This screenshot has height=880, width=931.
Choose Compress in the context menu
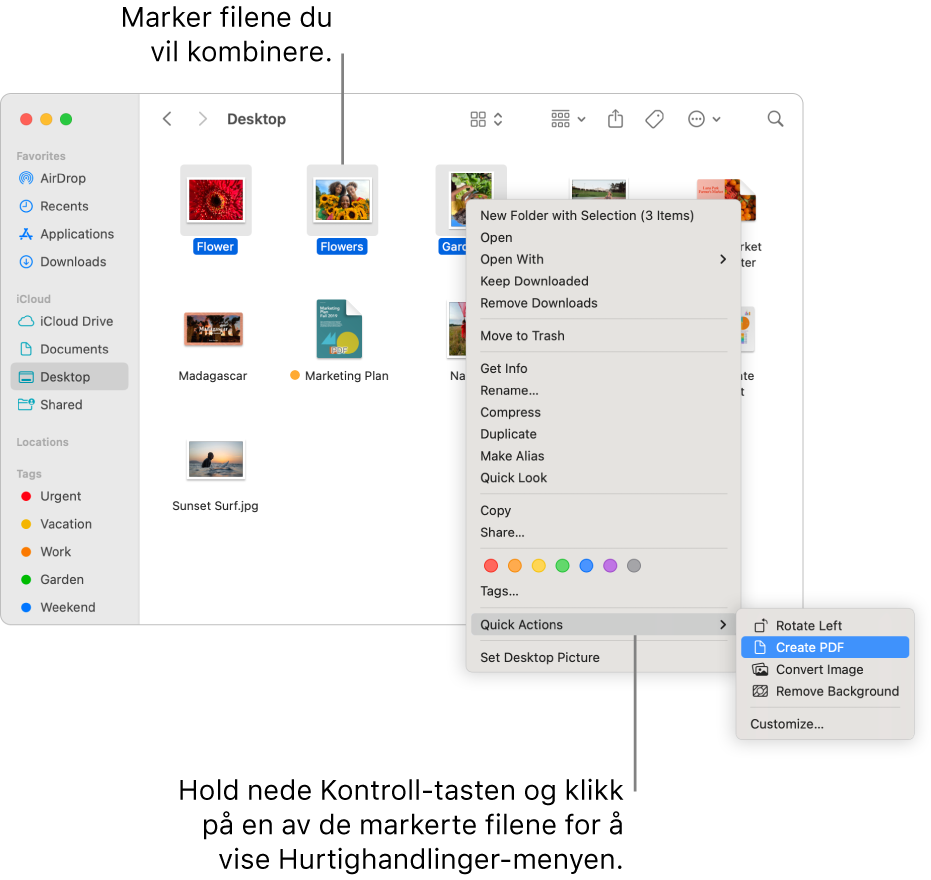(x=603, y=413)
